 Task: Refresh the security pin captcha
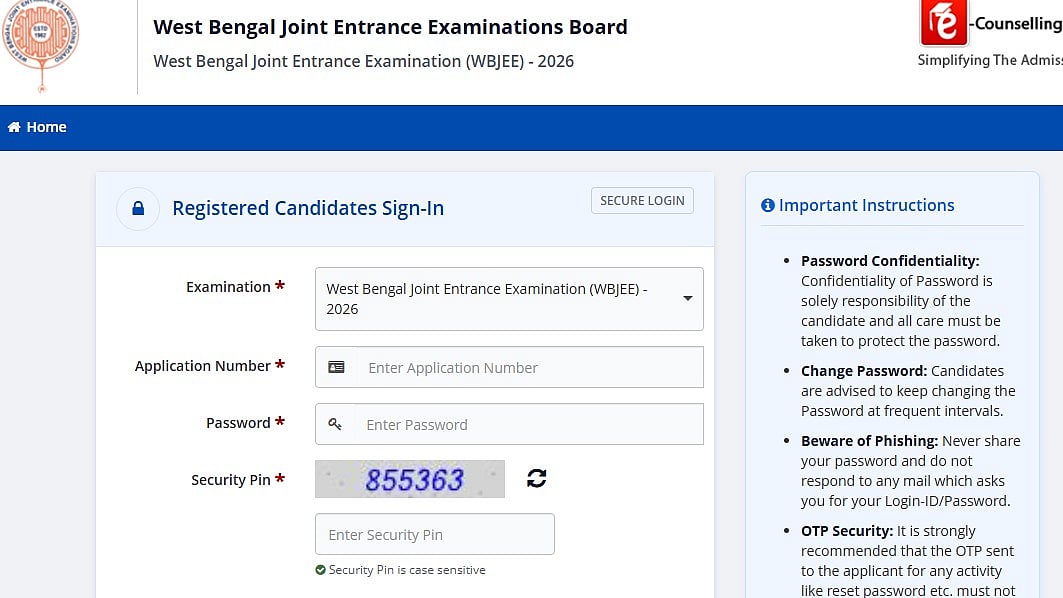pos(537,478)
